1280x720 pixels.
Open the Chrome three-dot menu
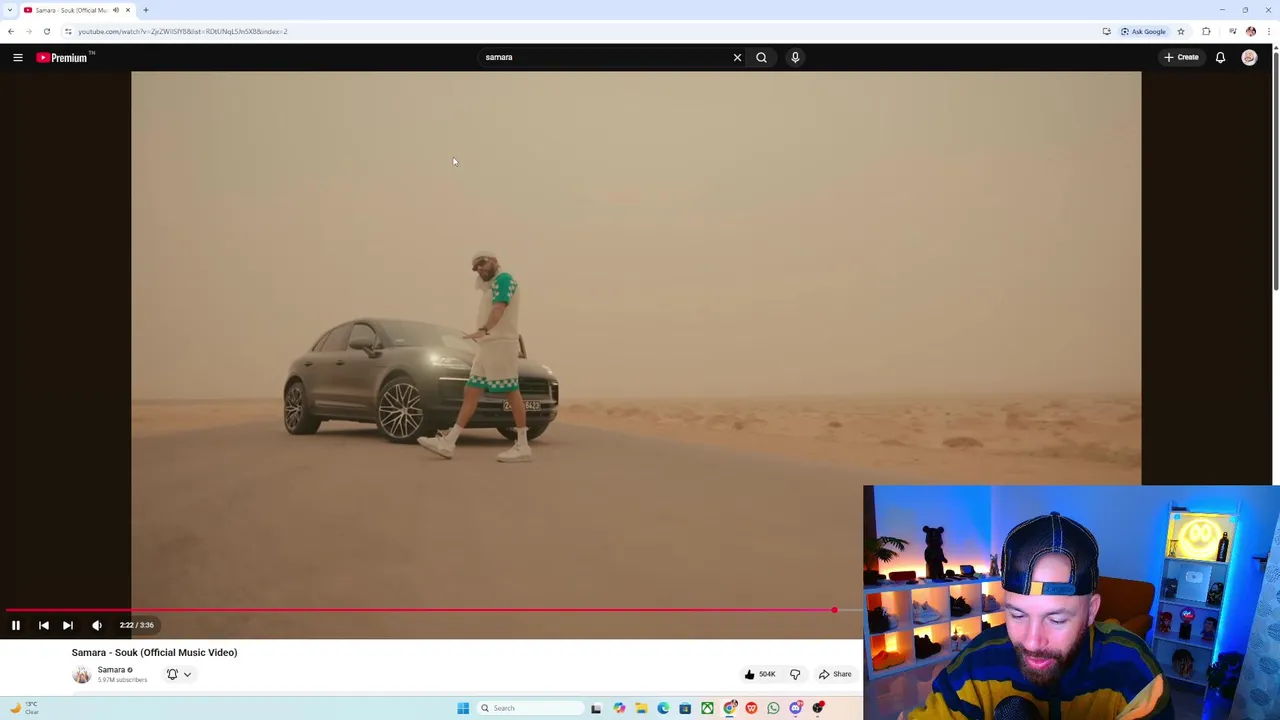tap(1269, 32)
